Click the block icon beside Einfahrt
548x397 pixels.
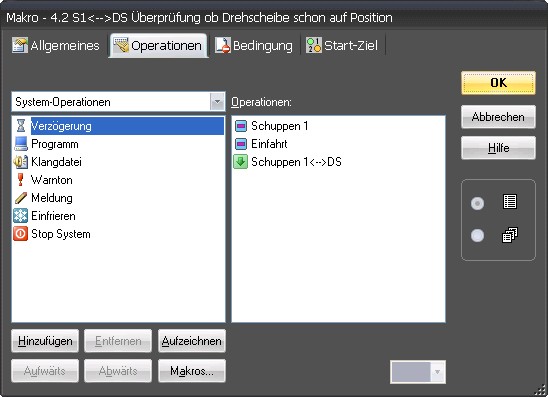(241, 144)
